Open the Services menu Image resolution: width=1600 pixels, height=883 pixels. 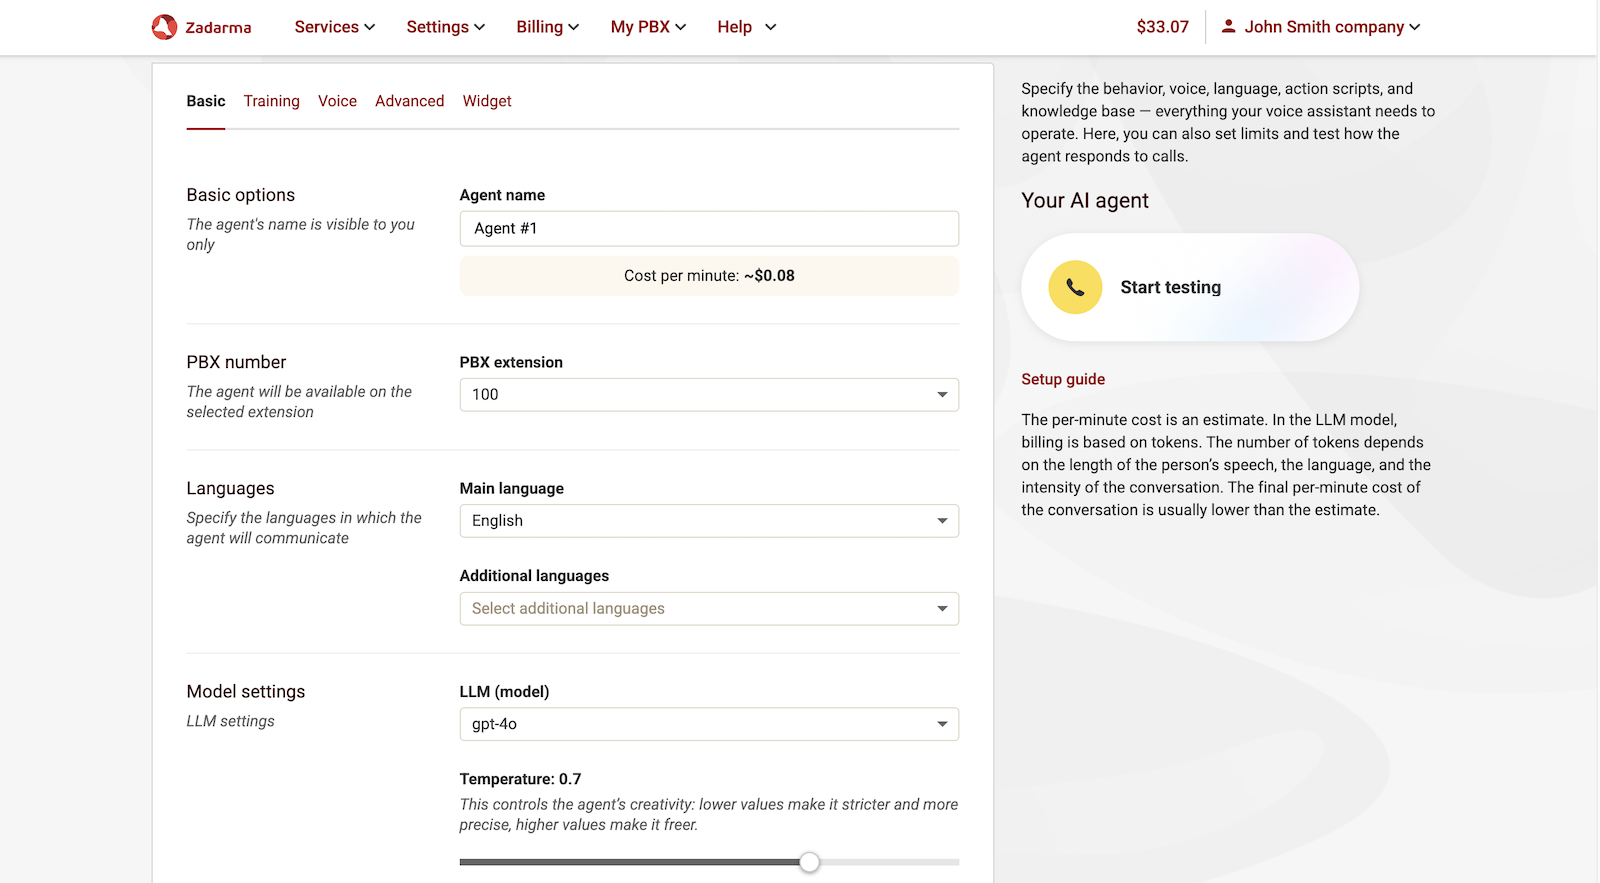(x=335, y=27)
